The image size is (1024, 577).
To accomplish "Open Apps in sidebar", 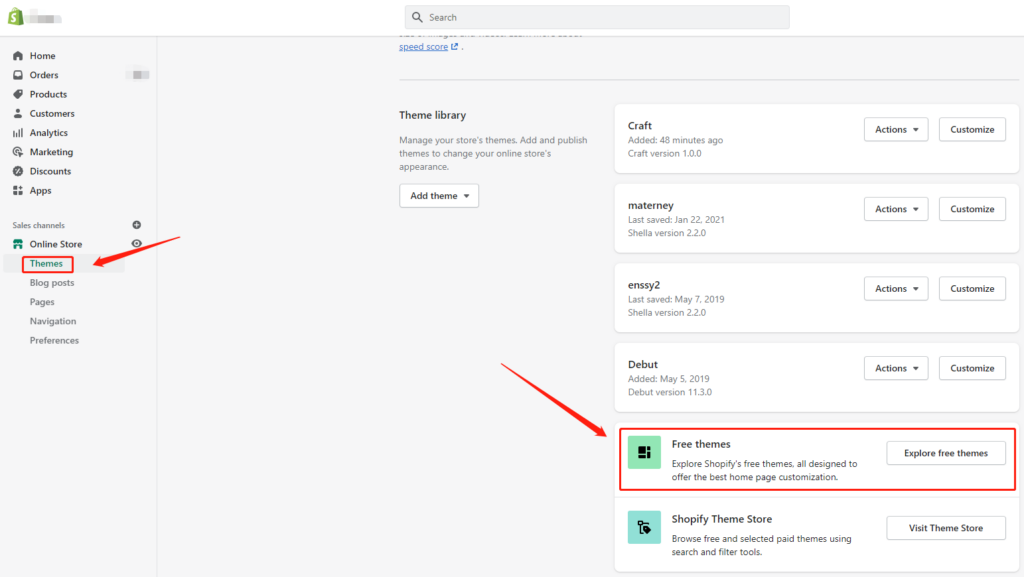I will [40, 191].
